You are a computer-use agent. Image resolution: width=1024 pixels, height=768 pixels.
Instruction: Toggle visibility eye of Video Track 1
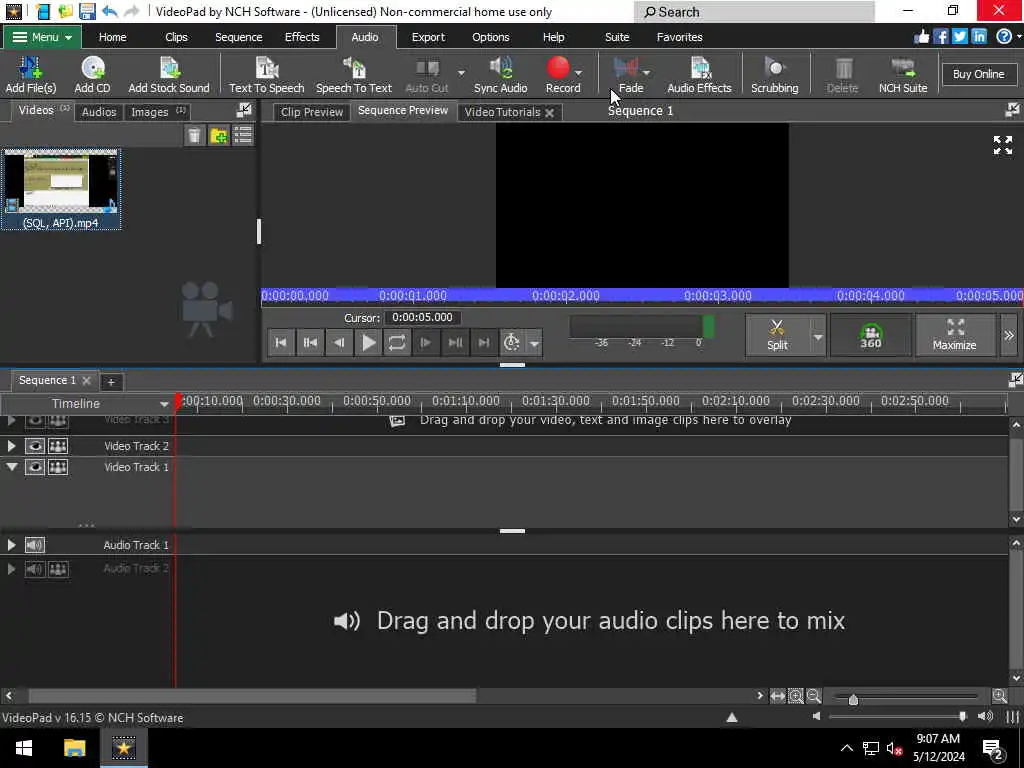click(x=35, y=467)
